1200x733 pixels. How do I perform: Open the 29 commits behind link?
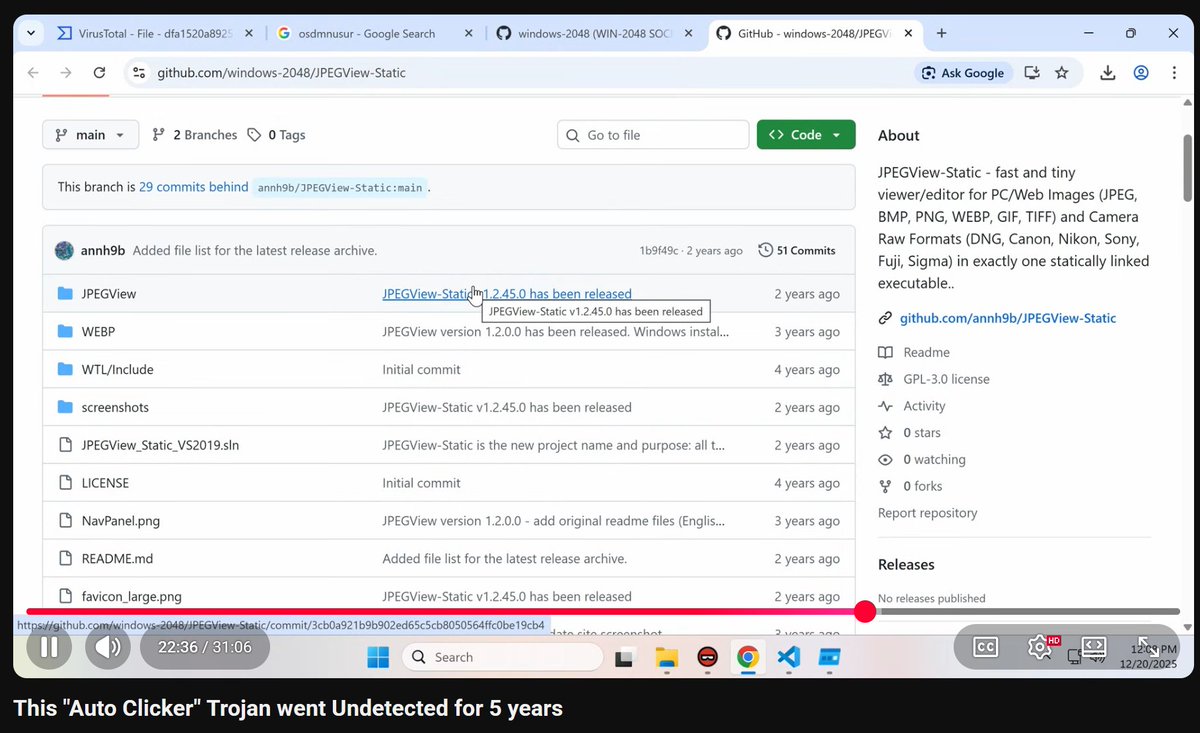(x=194, y=187)
